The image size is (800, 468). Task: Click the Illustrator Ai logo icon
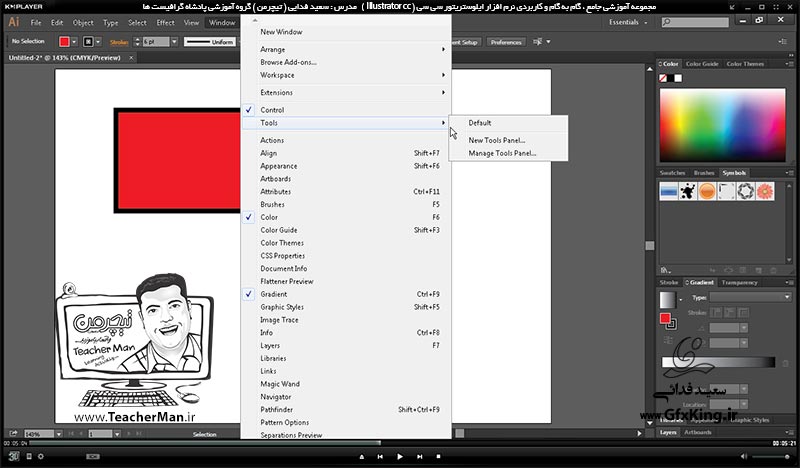(14, 22)
